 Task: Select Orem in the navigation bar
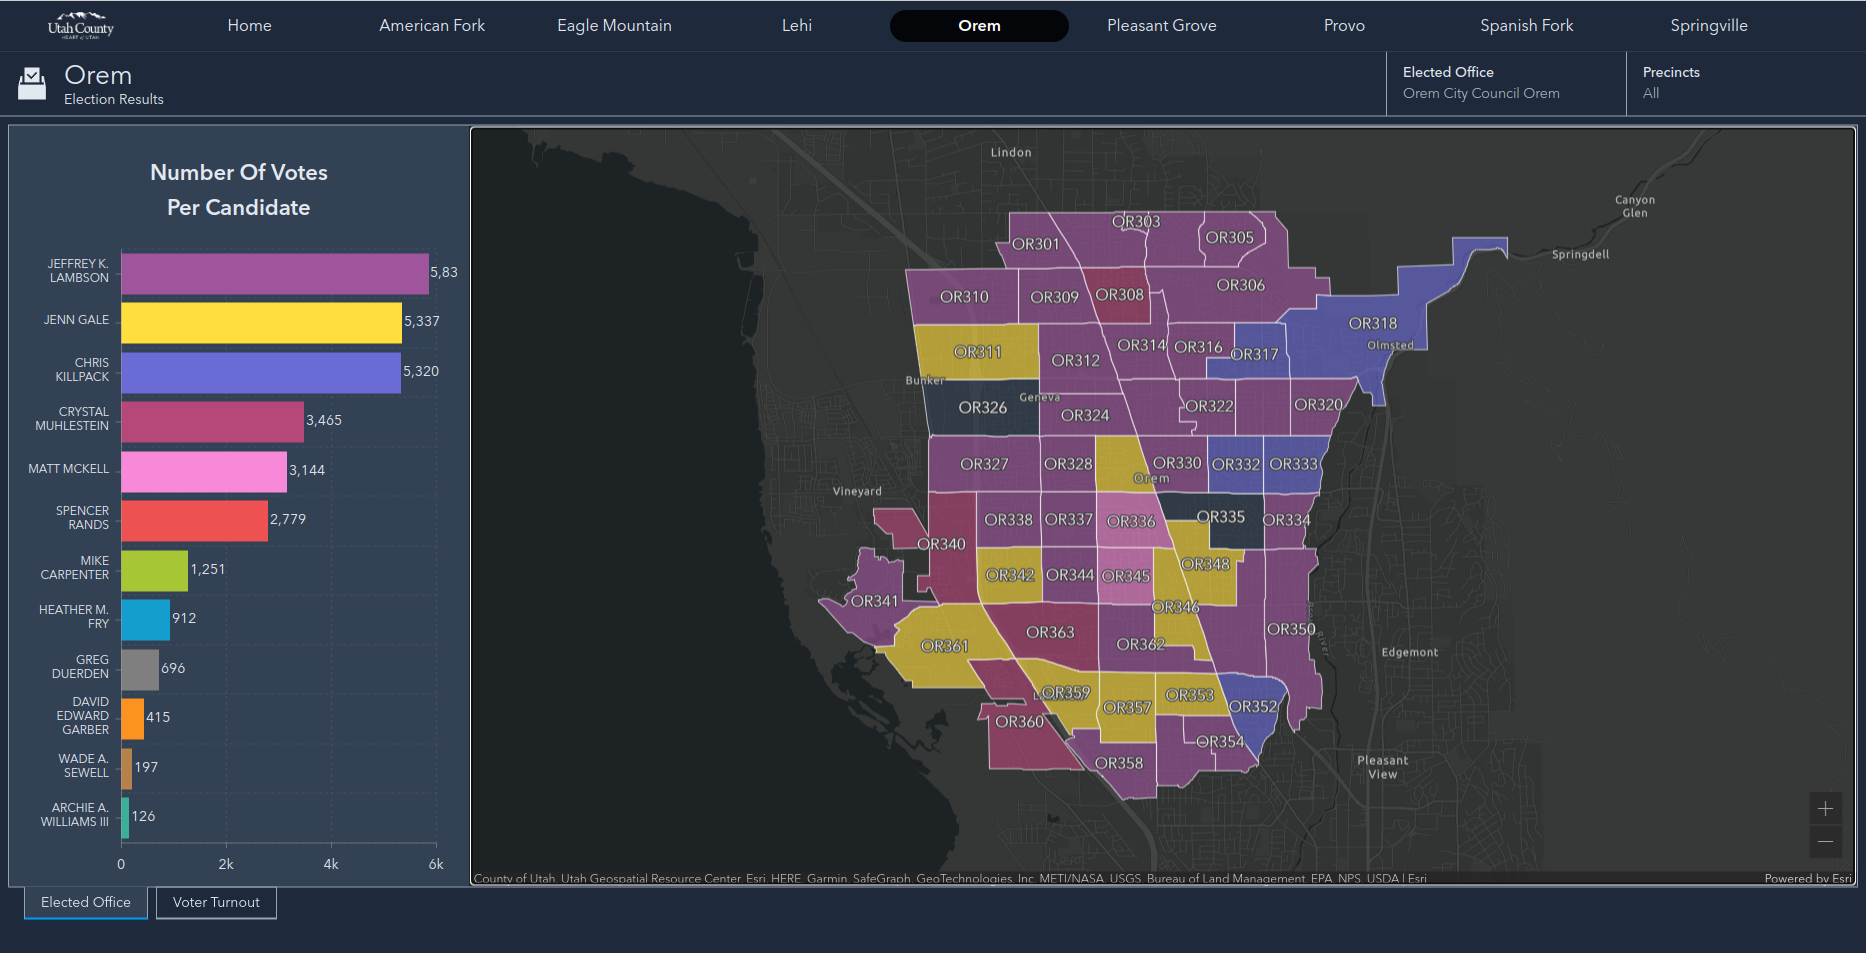[978, 25]
